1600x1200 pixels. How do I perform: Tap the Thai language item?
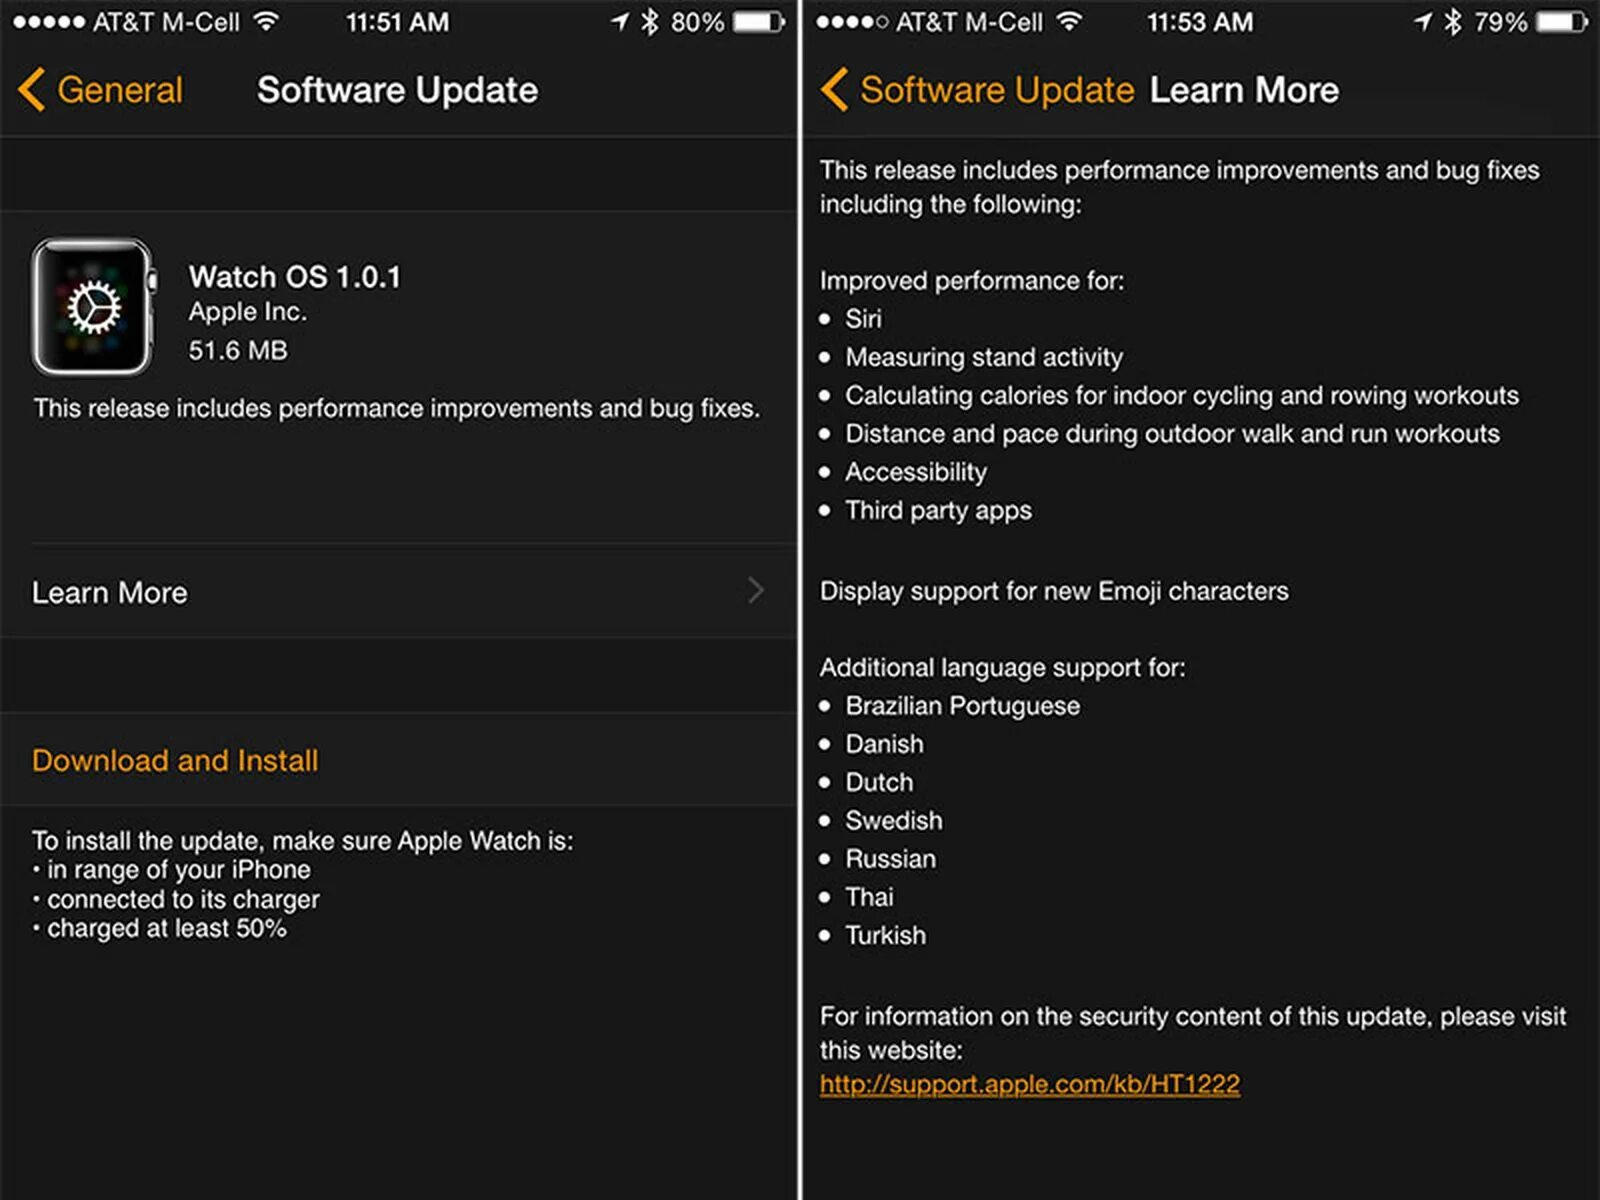pos(869,897)
